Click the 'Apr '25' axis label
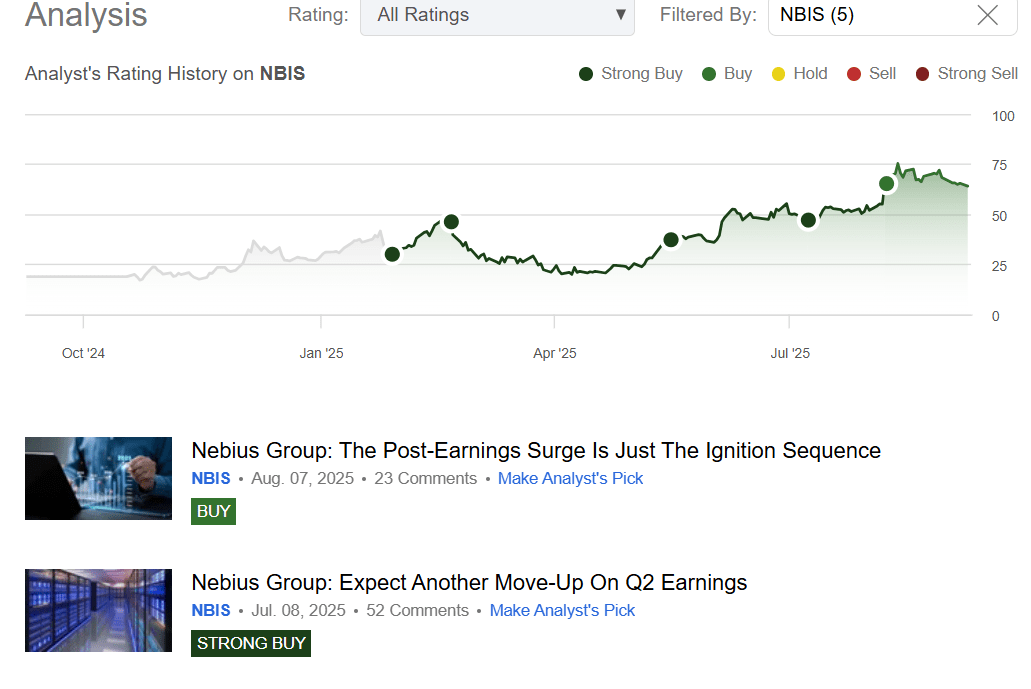 pos(555,353)
